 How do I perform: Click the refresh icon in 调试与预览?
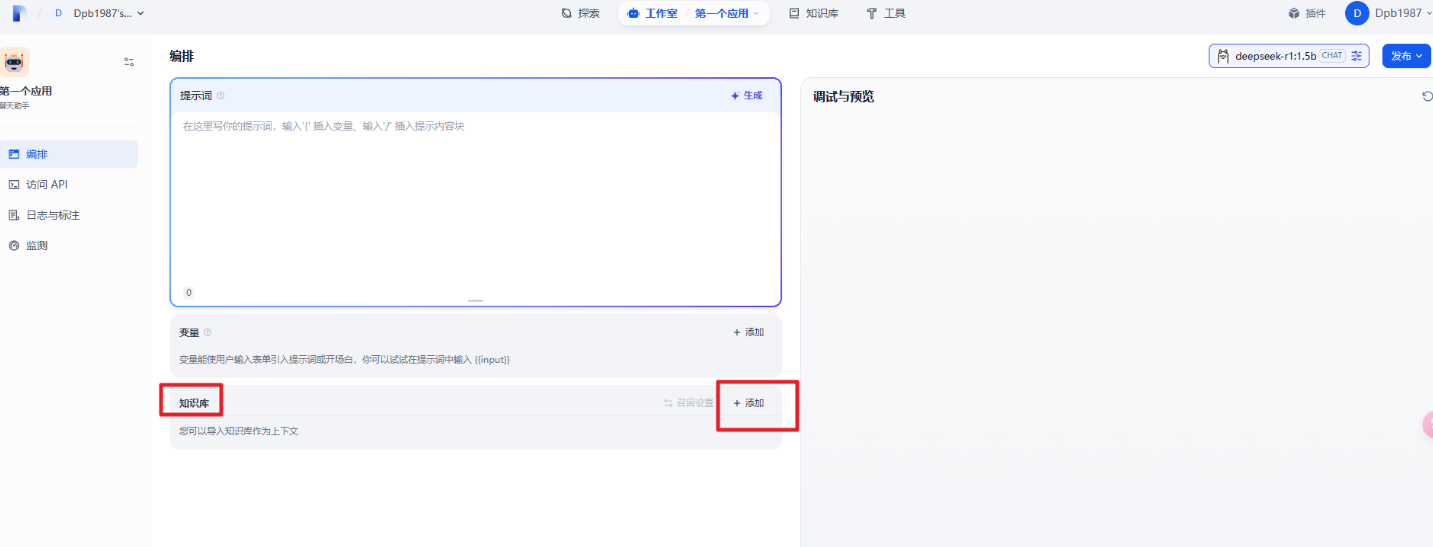pos(1427,96)
